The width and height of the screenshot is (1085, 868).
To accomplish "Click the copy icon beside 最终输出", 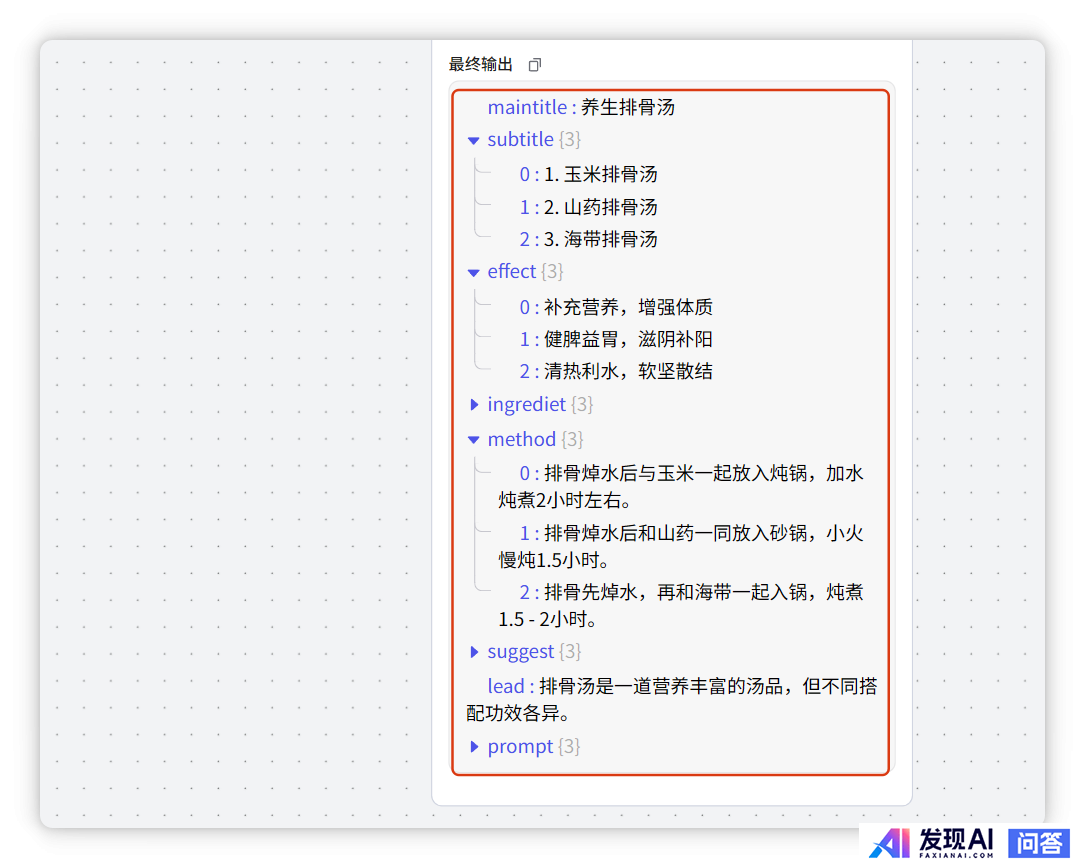I will (x=535, y=65).
